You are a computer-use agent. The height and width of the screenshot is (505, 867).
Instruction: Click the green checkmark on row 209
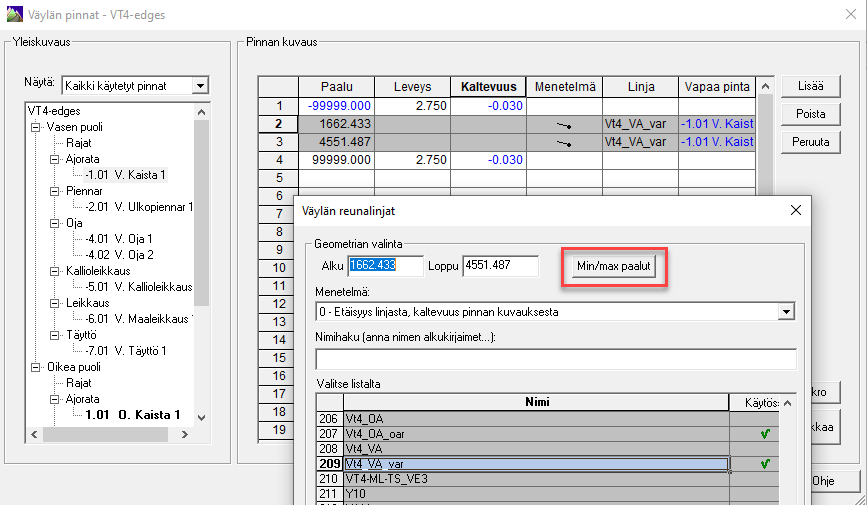(765, 464)
